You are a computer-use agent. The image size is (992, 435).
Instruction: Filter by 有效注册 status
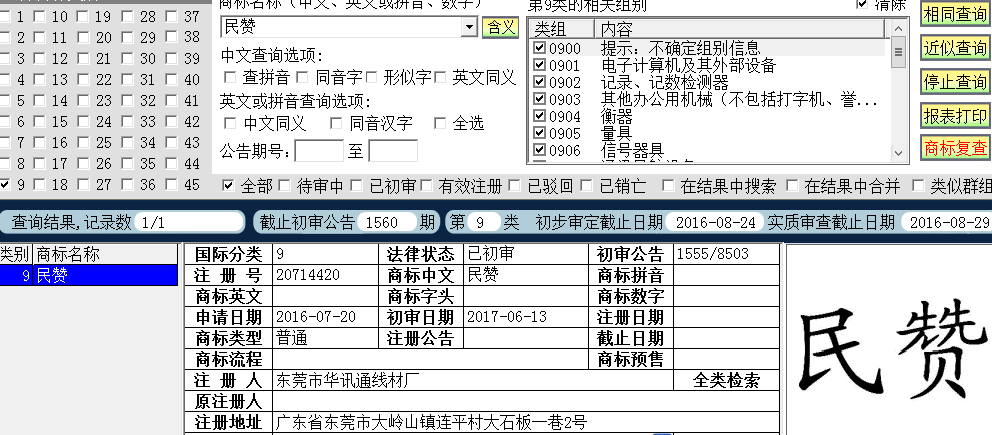426,185
